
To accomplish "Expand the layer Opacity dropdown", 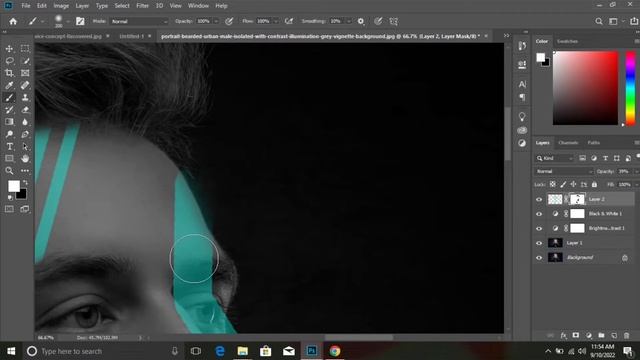I will tap(636, 171).
